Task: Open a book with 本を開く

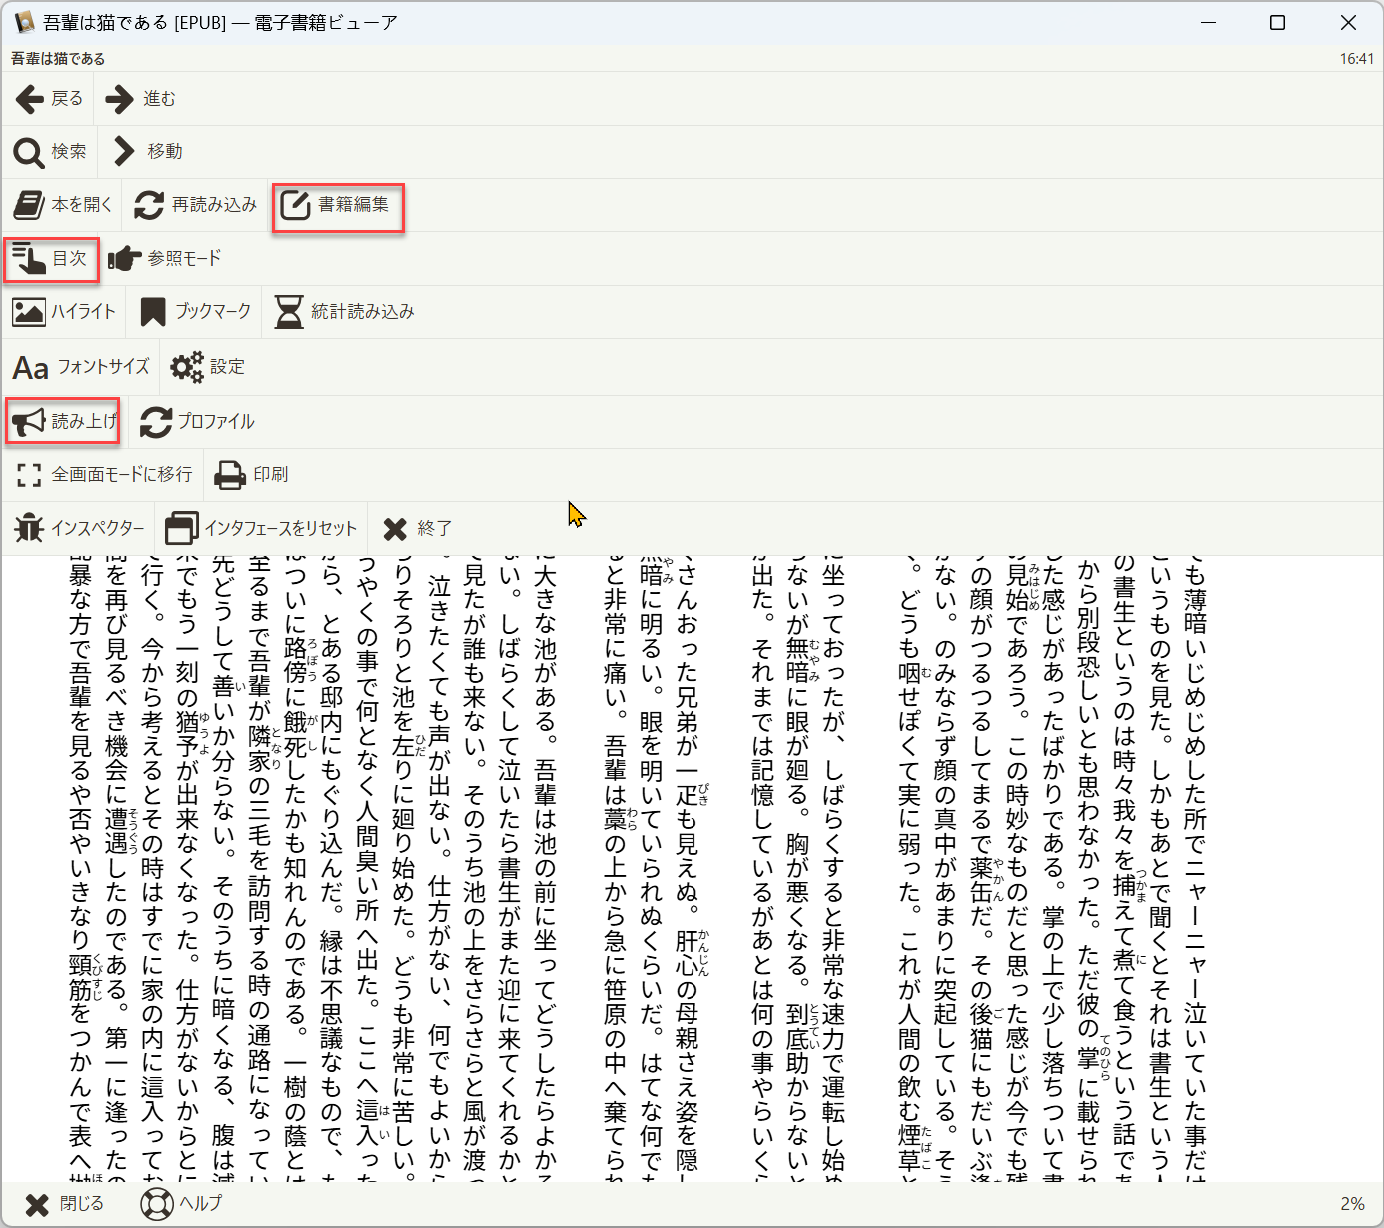Action: pyautogui.click(x=62, y=204)
